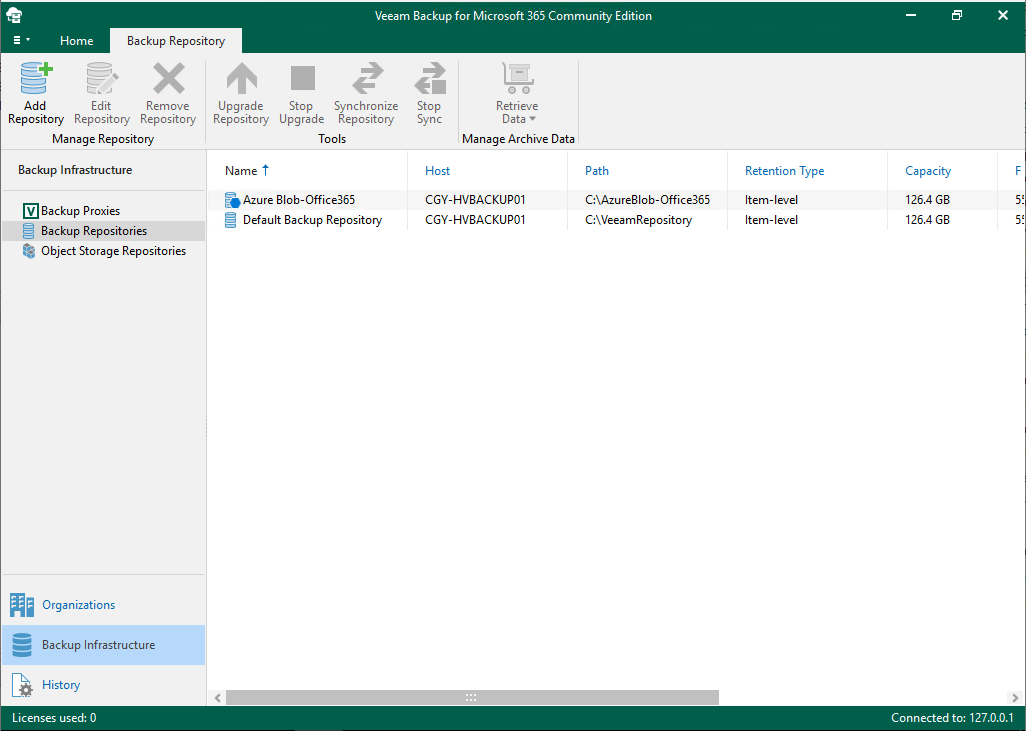Click the C:\VeeamRepository path cell
Screen dimensions: 1026x731
tap(638, 220)
